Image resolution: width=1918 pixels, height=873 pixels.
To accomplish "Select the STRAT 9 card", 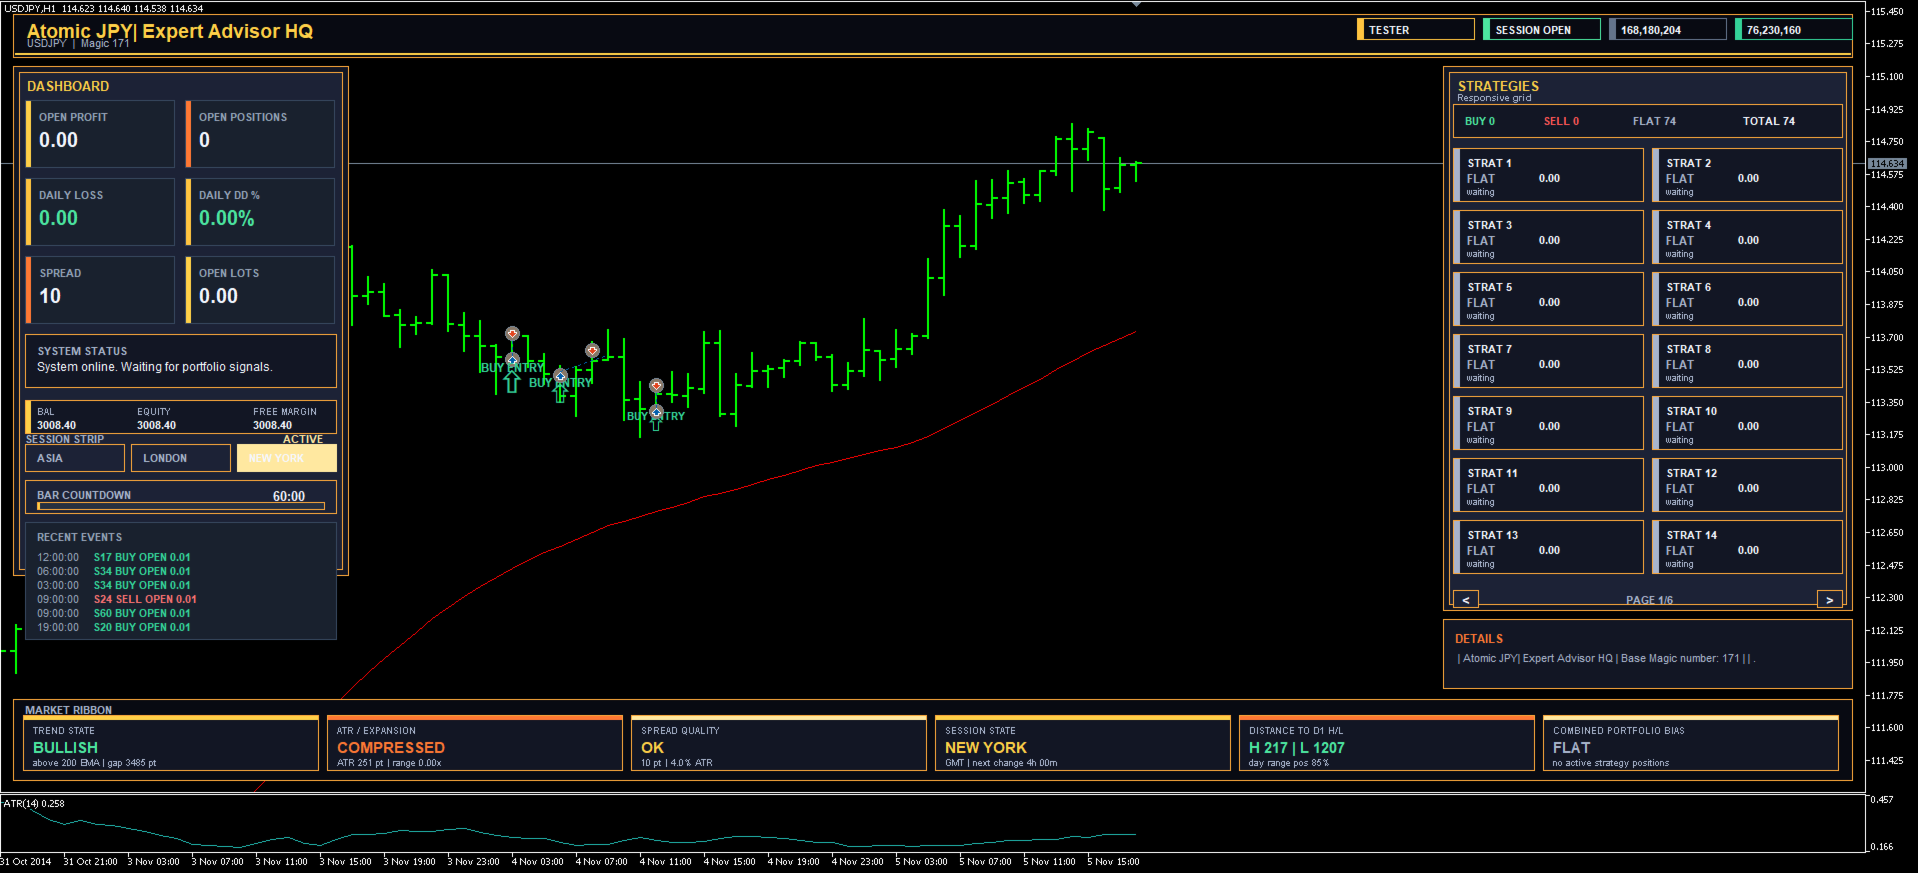I will (x=1548, y=423).
